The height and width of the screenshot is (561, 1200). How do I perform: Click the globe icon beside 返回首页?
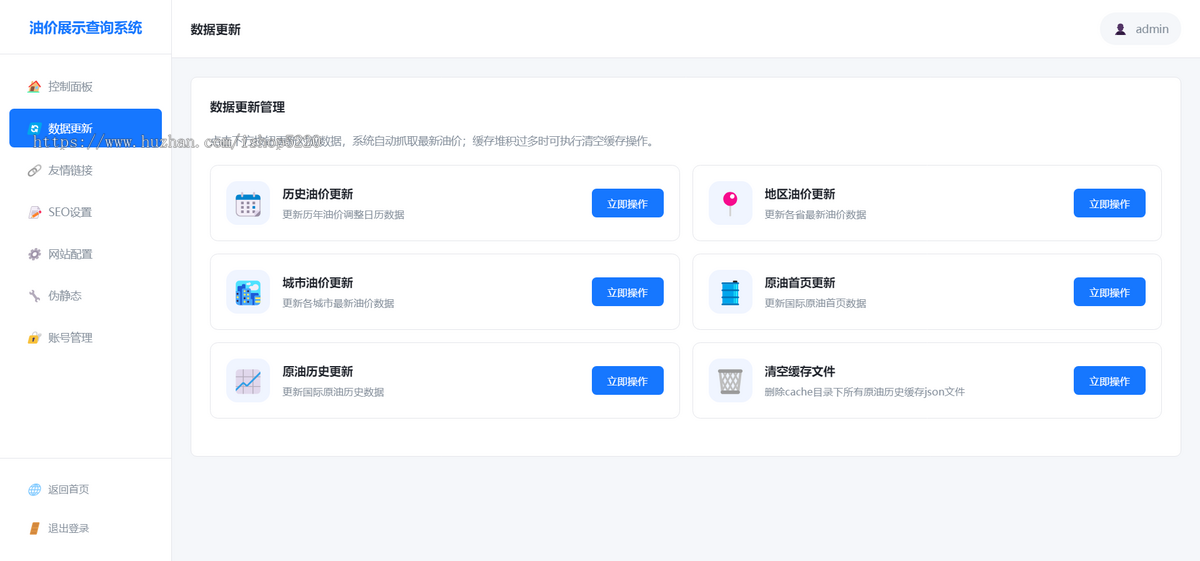click(x=35, y=490)
